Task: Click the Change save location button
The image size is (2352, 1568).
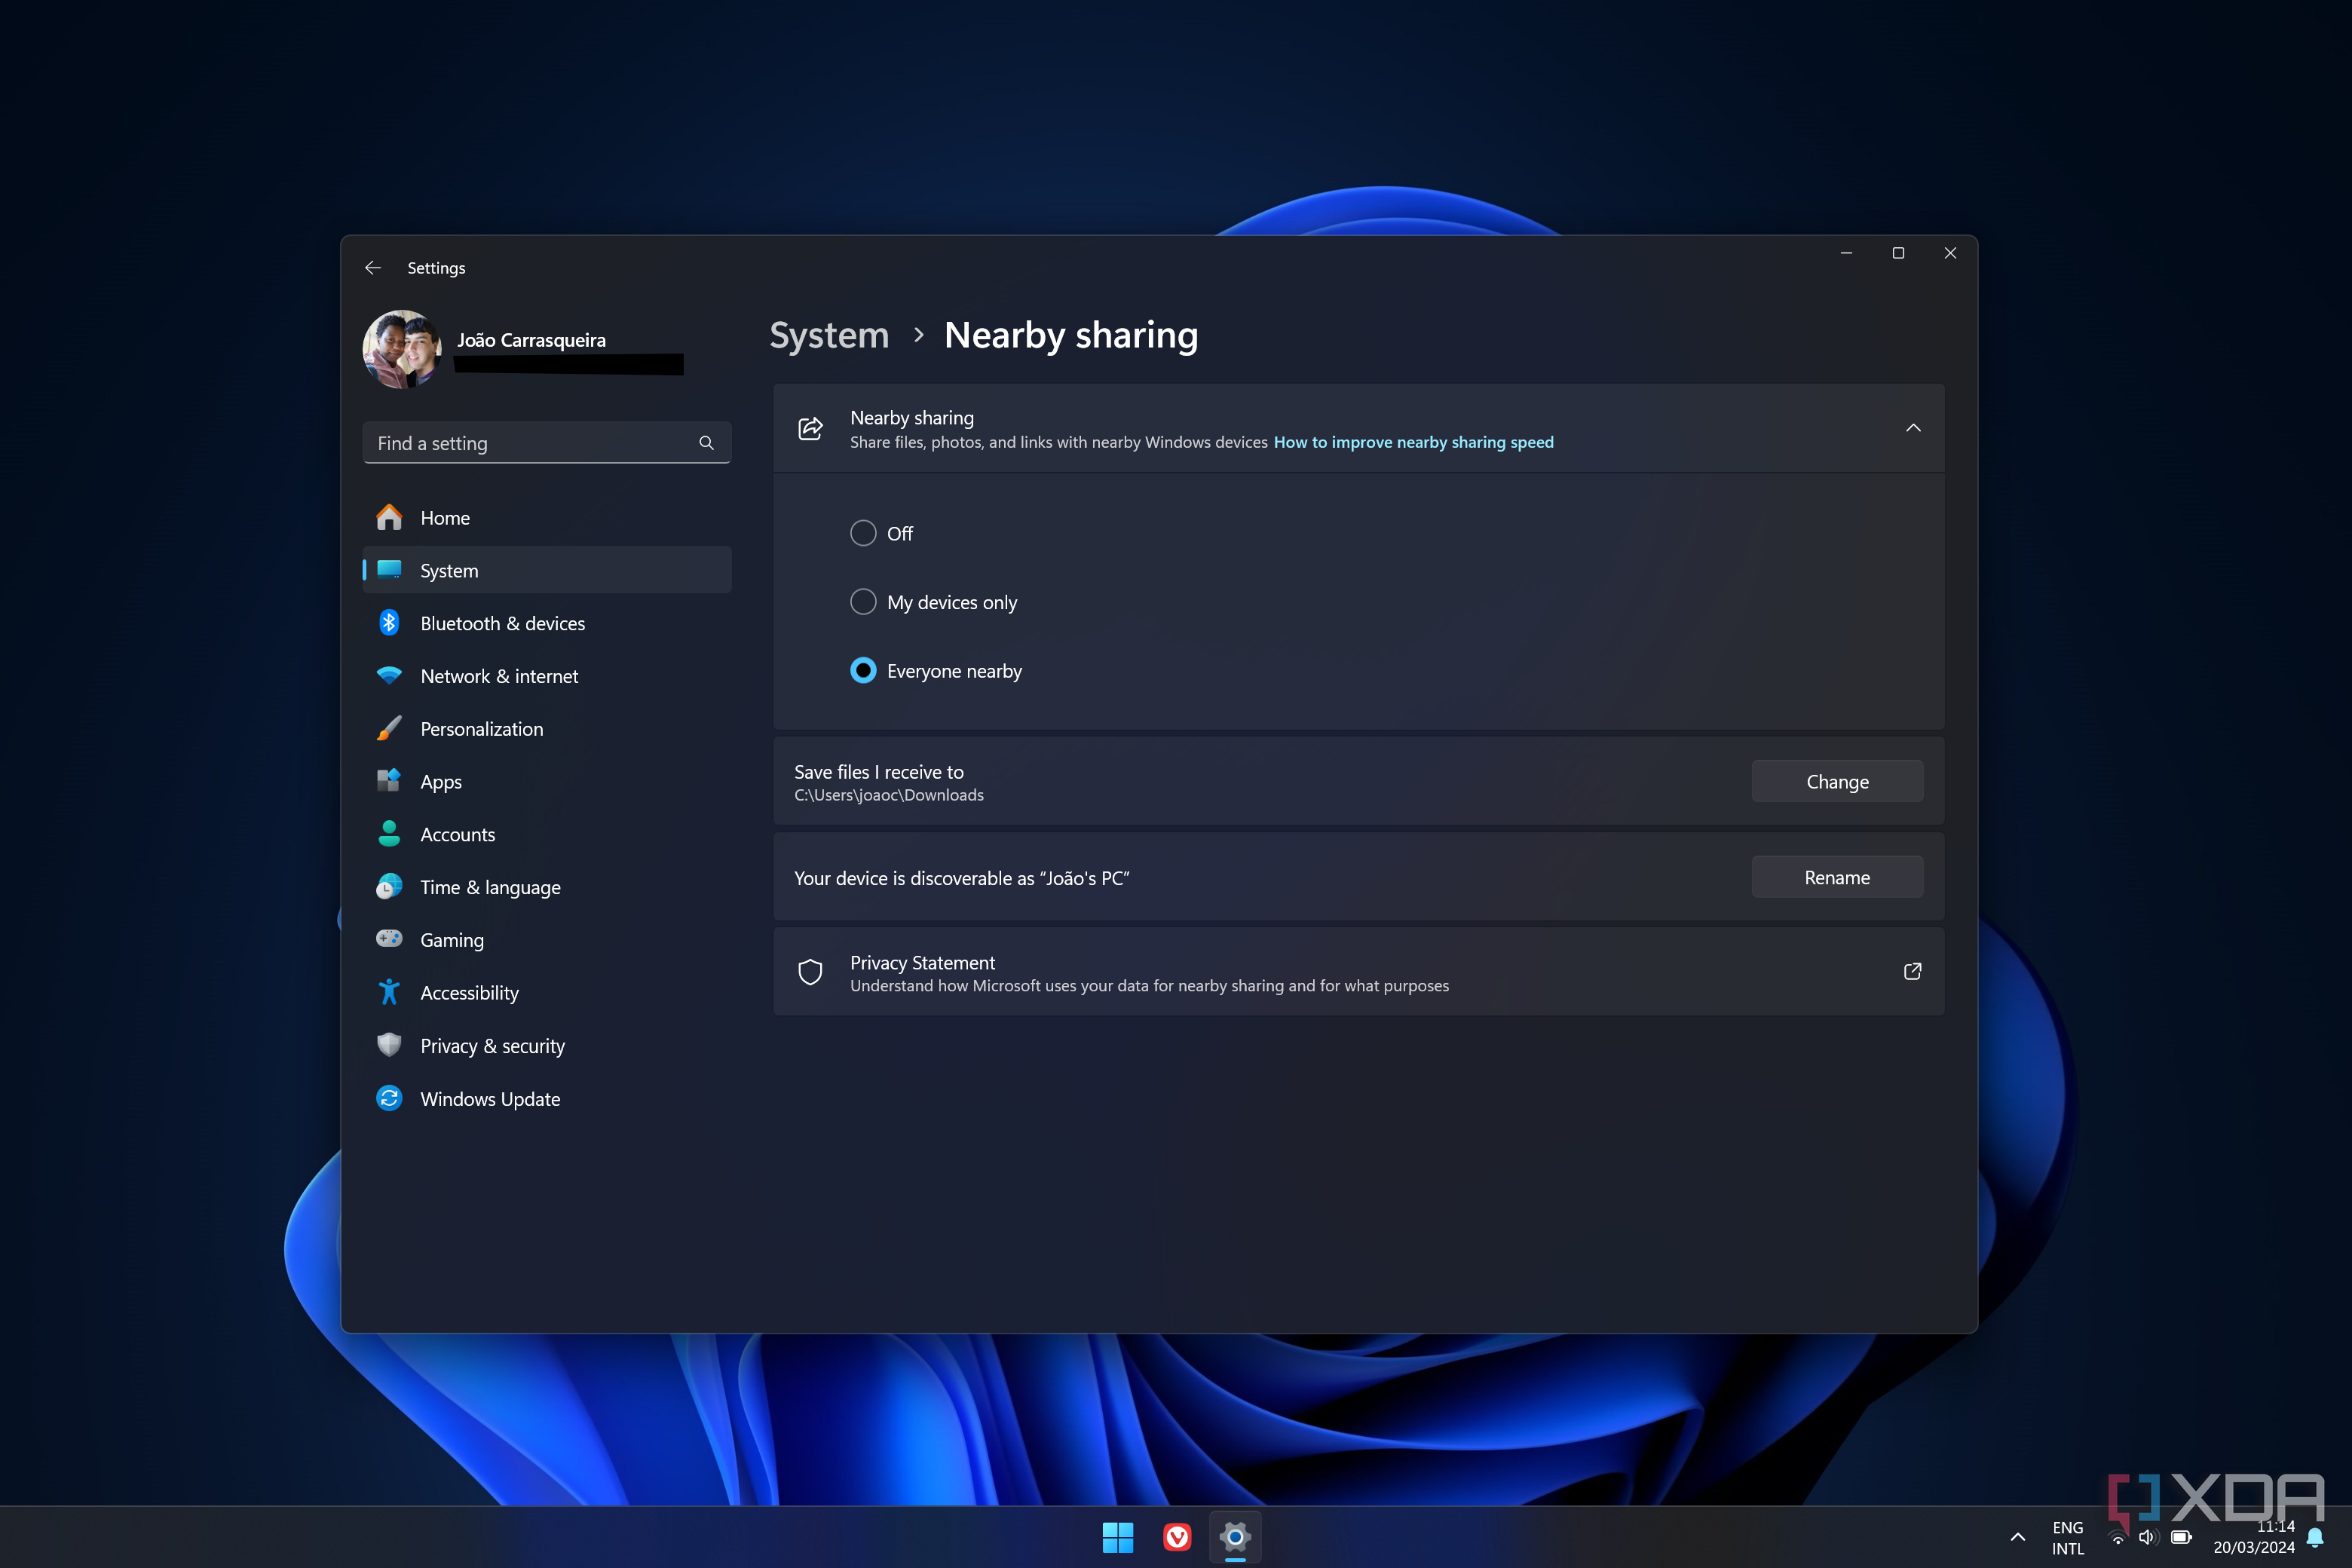Action: (x=1836, y=782)
